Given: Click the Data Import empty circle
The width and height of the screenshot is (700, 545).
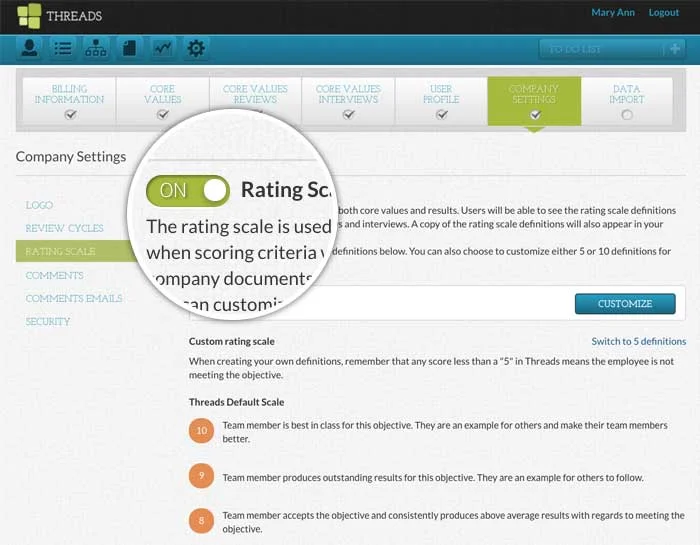Looking at the screenshot, I should pos(627,115).
